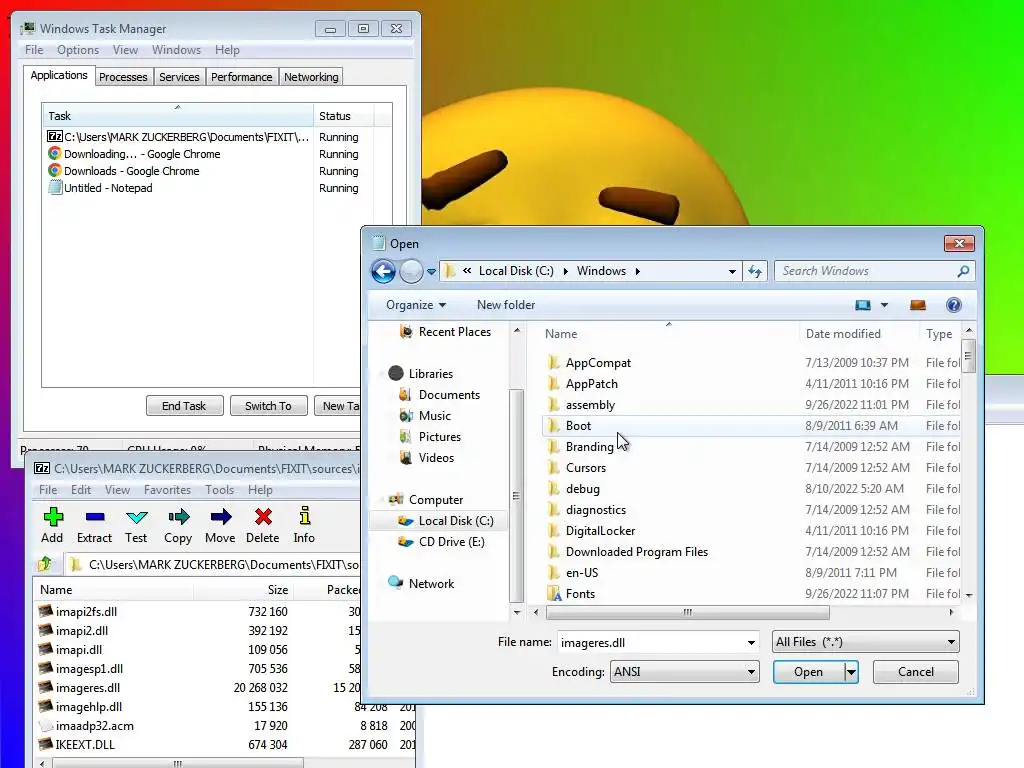Click the 7-Zip Move icon
1024x768 pixels.
coord(221,517)
